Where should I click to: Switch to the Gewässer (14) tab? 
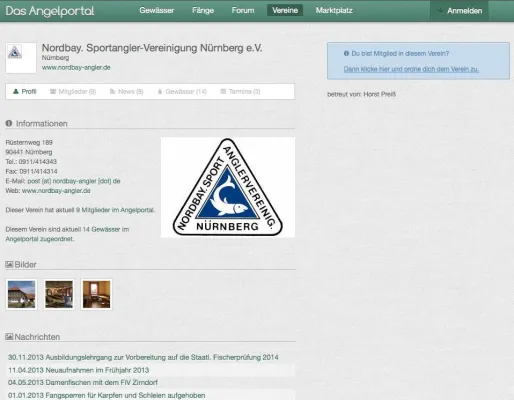(x=182, y=91)
